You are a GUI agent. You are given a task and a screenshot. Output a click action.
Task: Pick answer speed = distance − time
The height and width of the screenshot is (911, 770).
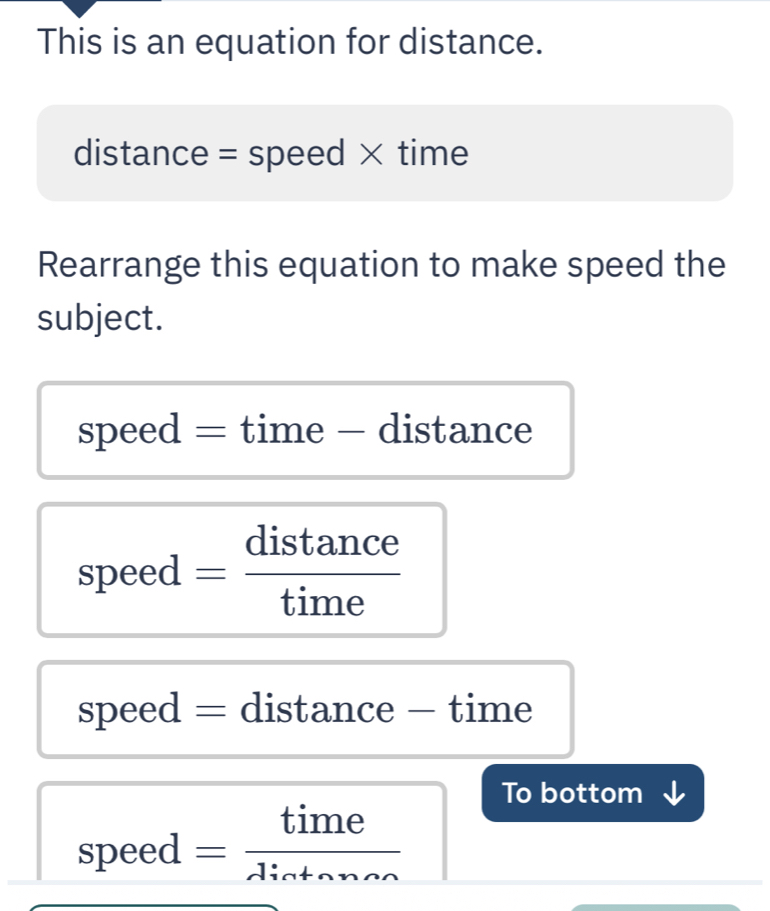coord(305,710)
